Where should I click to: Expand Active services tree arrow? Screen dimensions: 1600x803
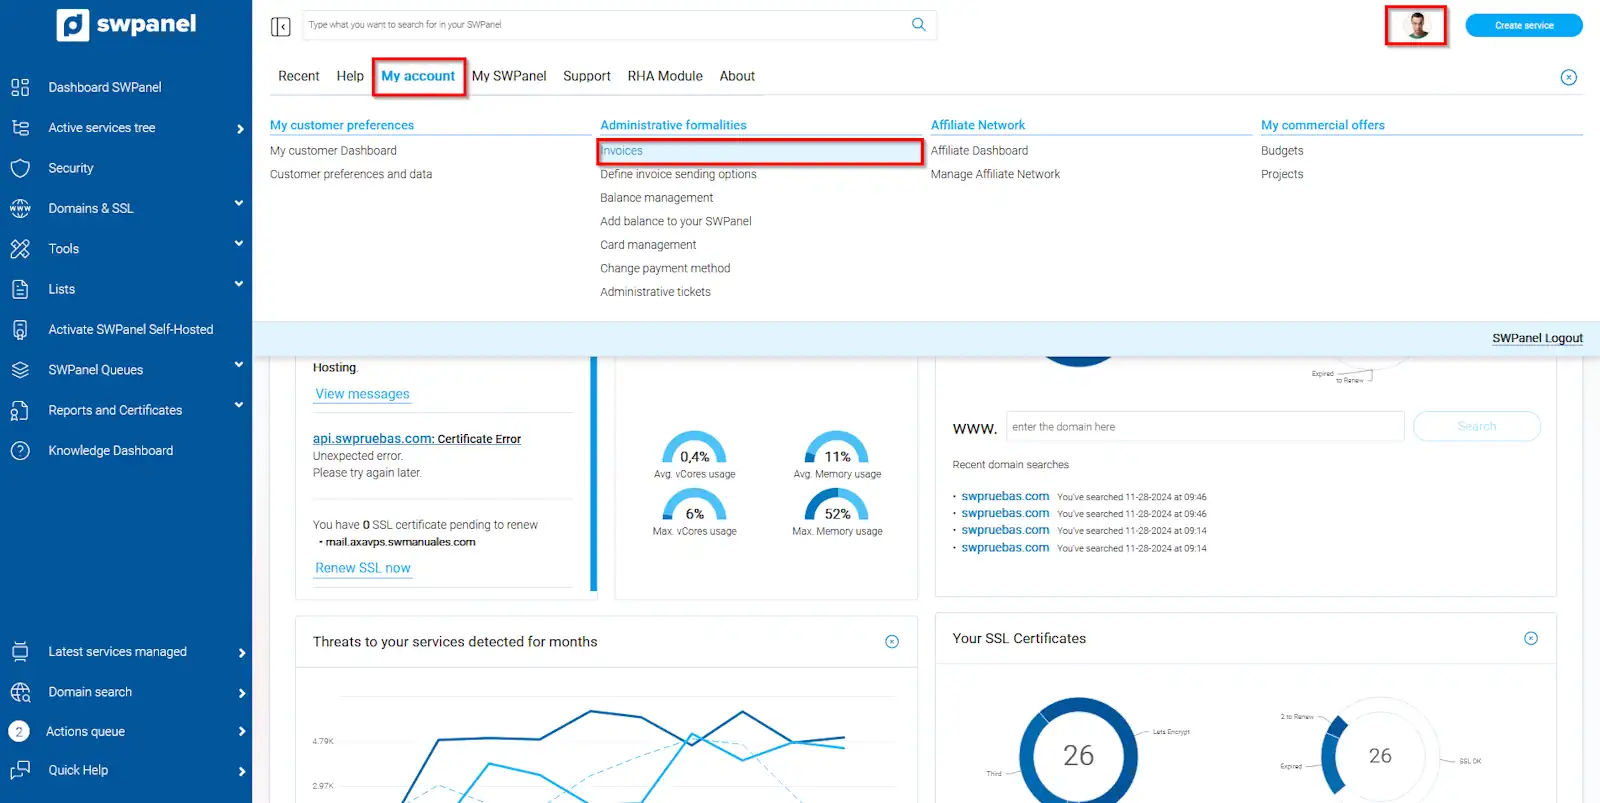click(x=241, y=129)
